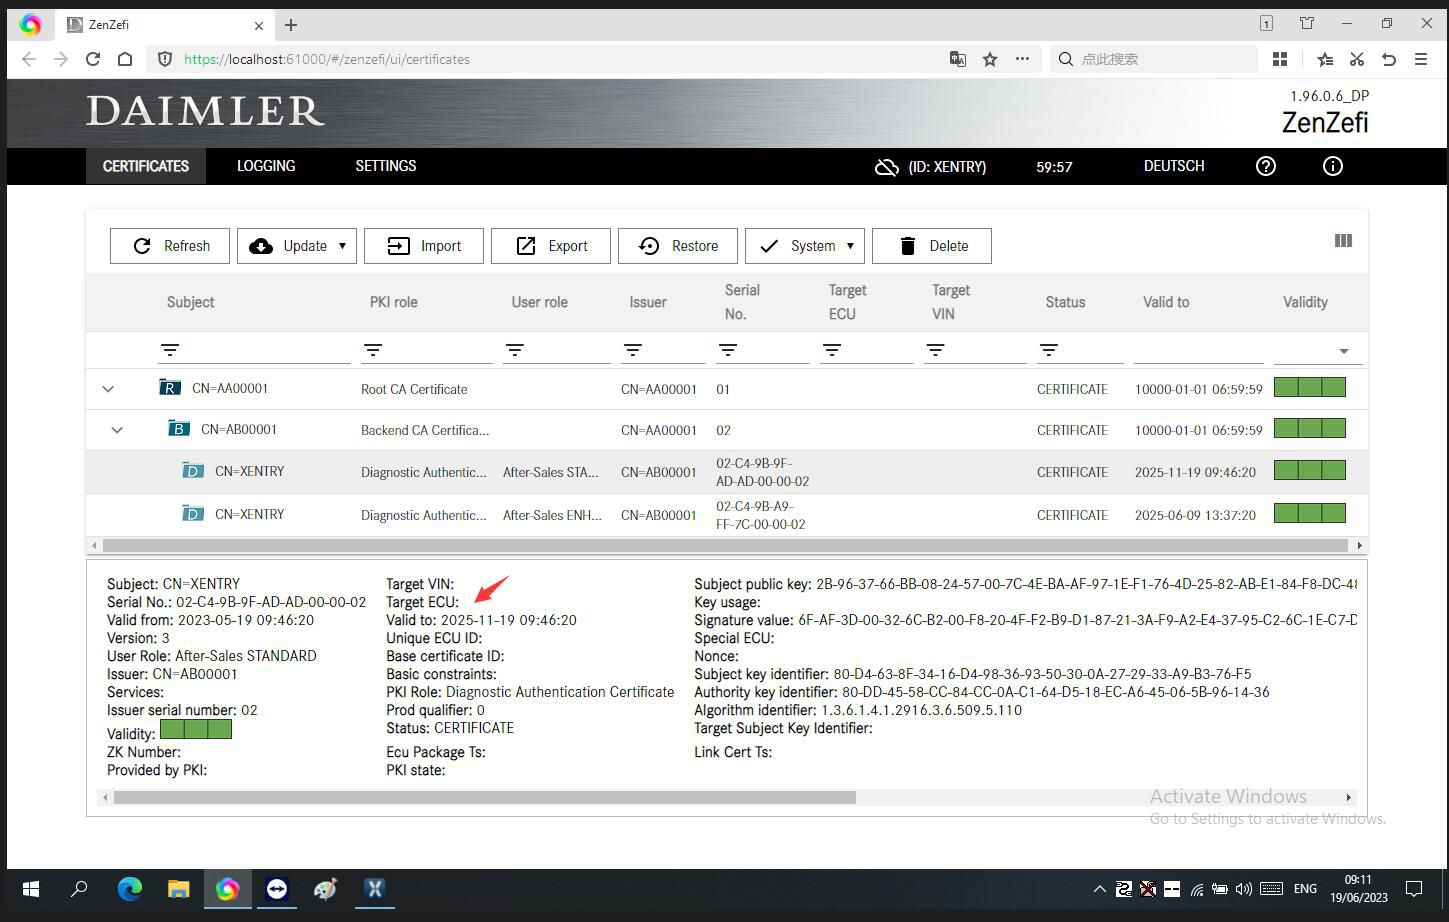Open the info circle icon
The image size is (1449, 922).
click(1333, 166)
